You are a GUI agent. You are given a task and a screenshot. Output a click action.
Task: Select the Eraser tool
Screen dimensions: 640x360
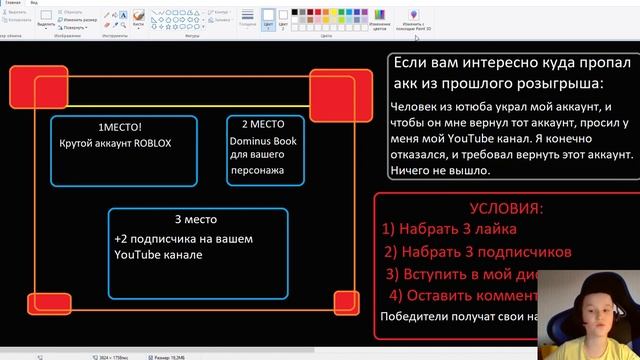pos(107,25)
